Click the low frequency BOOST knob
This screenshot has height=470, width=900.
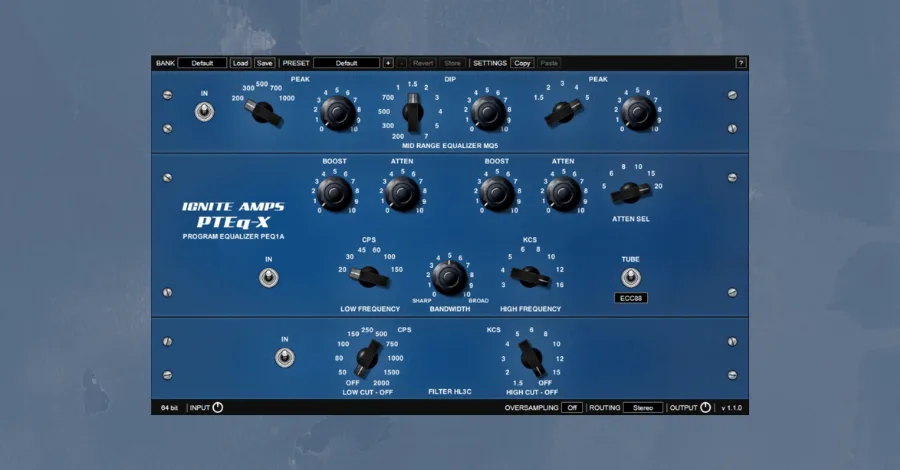335,193
